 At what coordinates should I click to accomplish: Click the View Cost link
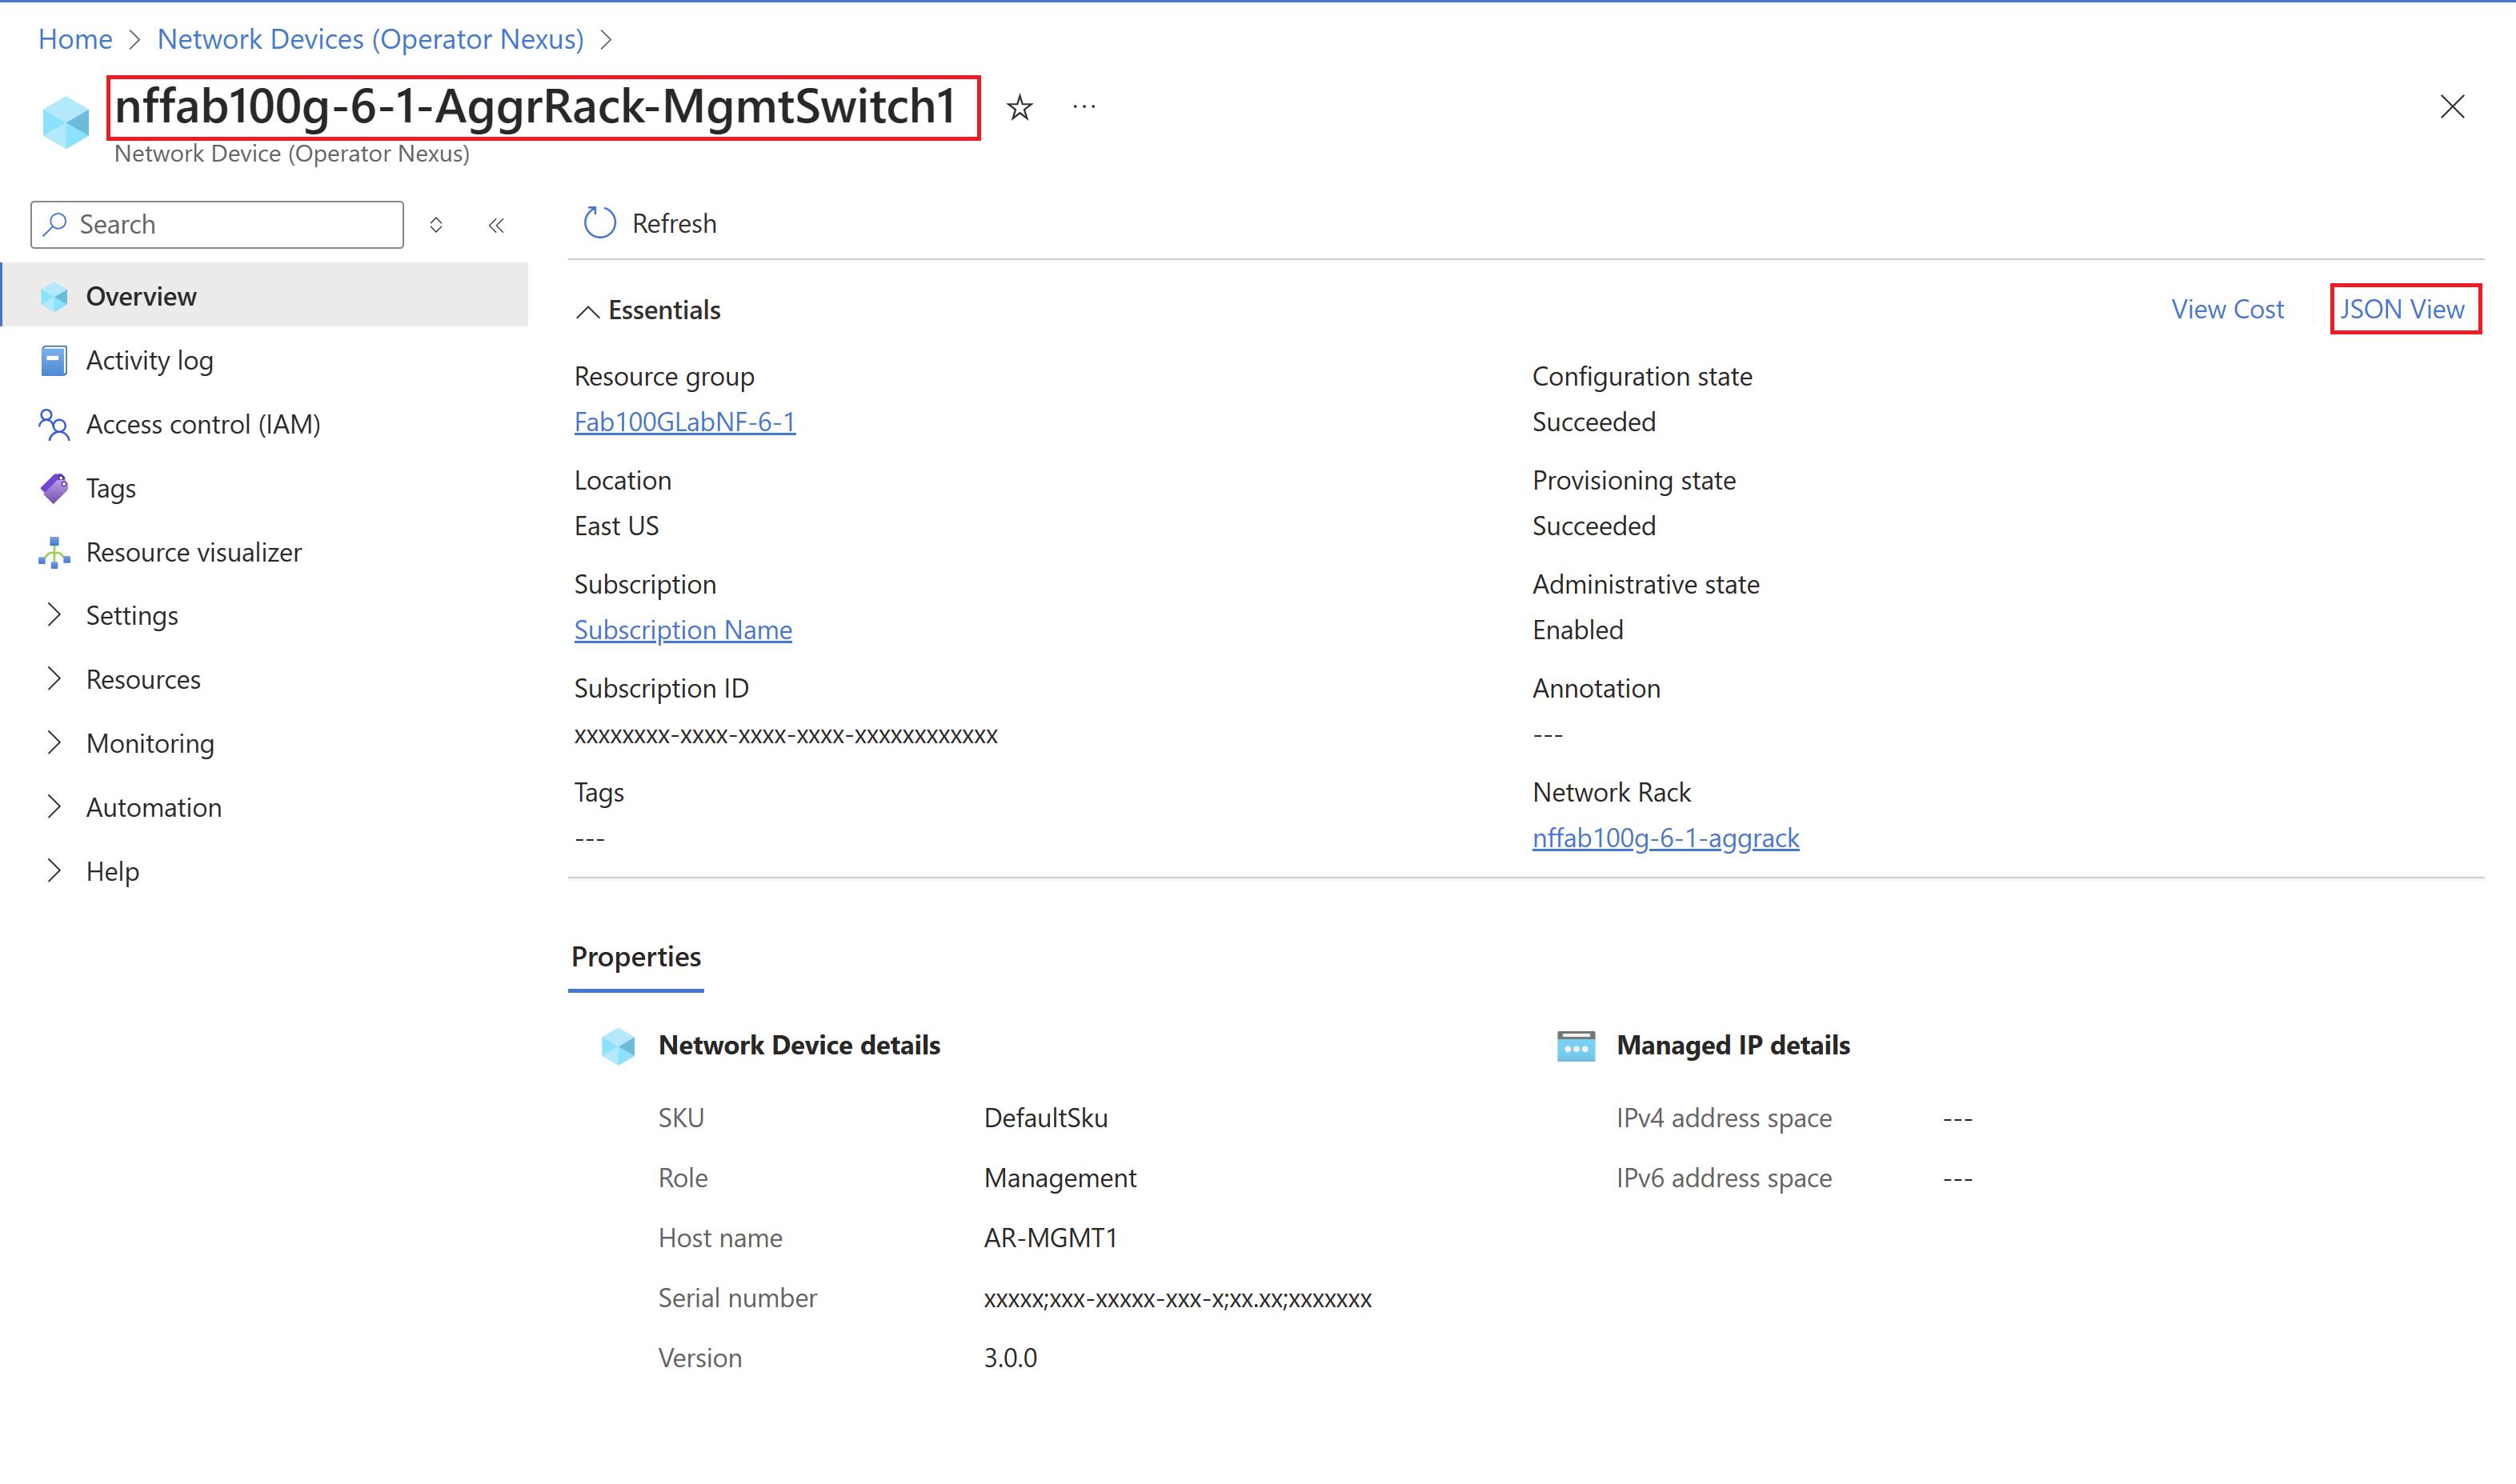(2227, 309)
